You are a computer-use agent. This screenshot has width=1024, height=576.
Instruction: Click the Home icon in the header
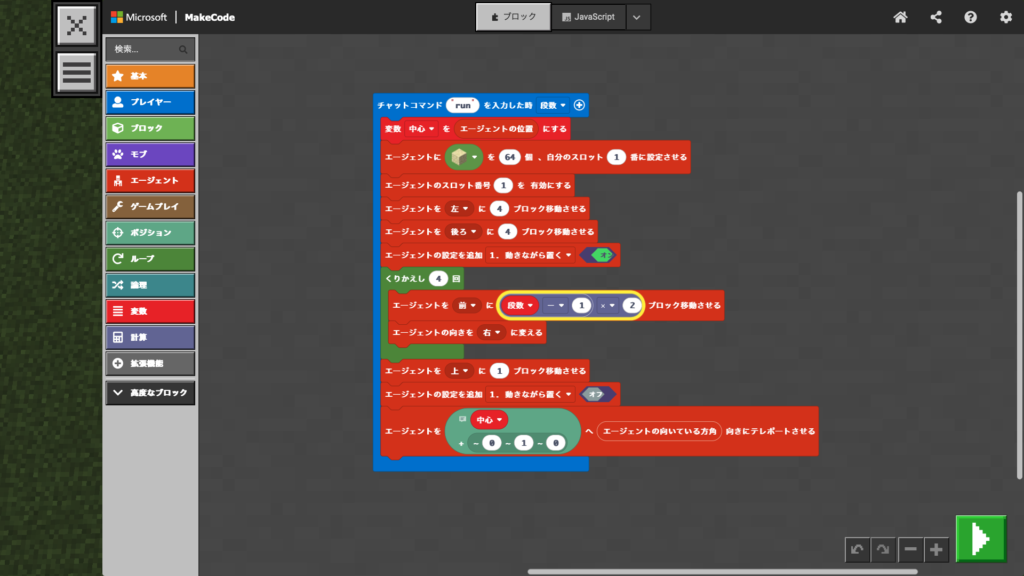tap(900, 17)
